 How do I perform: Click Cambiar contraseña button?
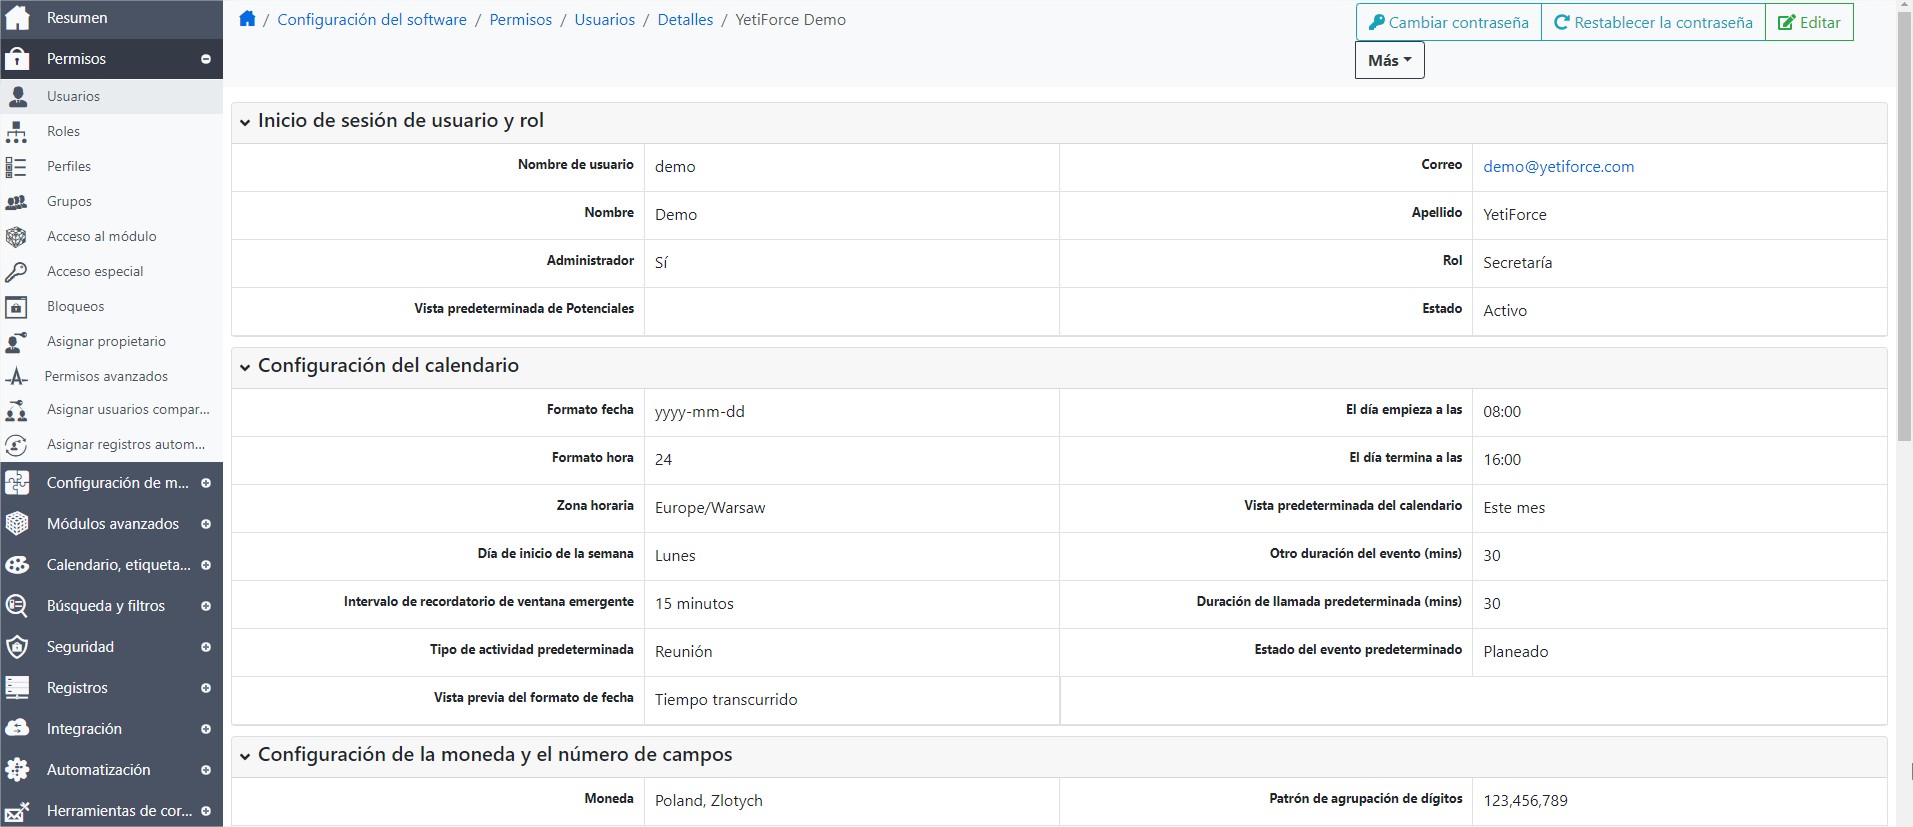pyautogui.click(x=1448, y=22)
